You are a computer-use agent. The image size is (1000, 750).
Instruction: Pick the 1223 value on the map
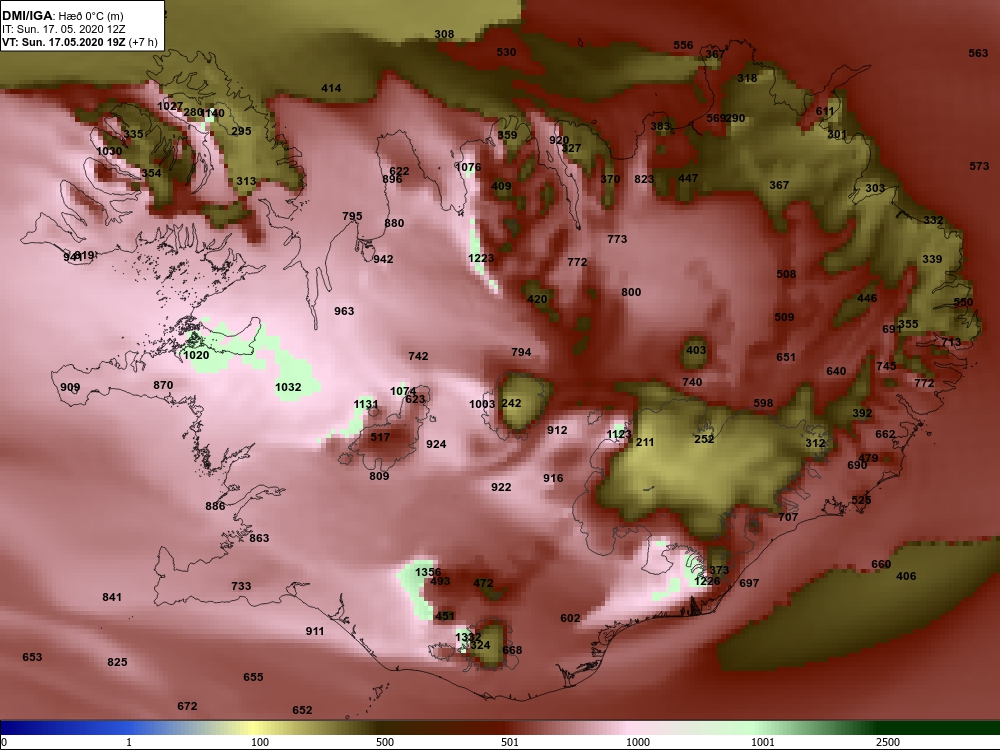point(481,258)
